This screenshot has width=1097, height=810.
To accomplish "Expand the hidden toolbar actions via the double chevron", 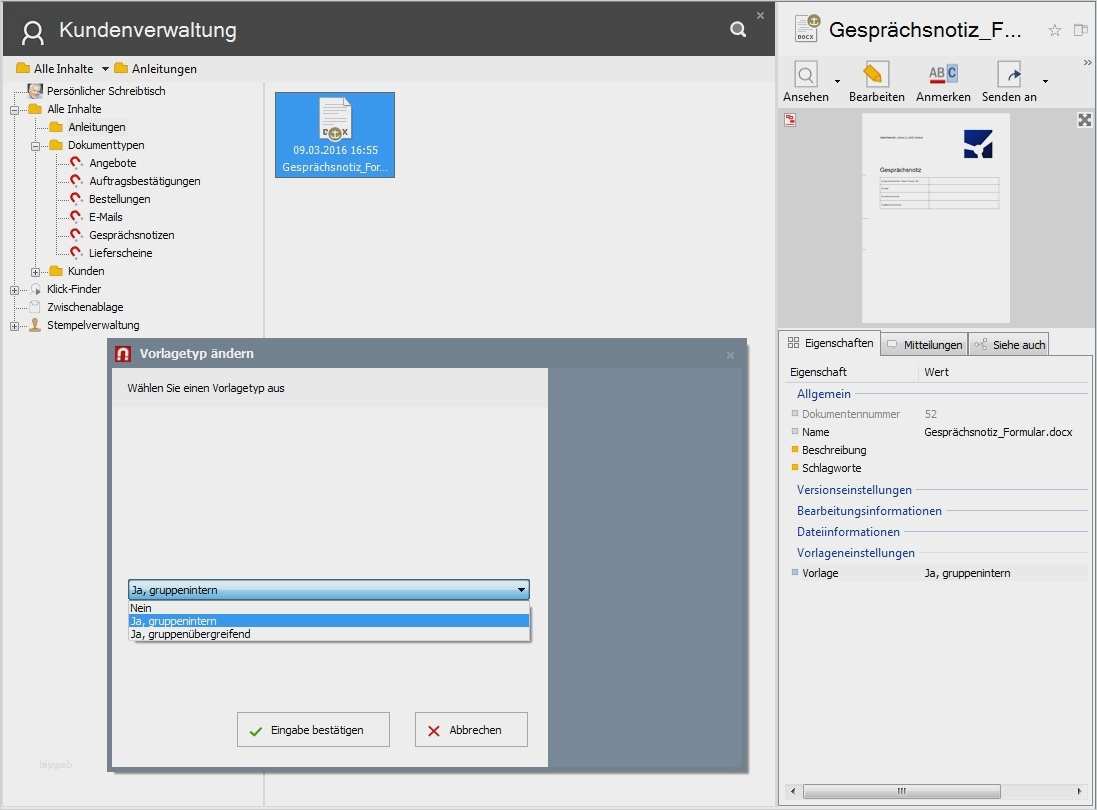I will tap(1087, 62).
